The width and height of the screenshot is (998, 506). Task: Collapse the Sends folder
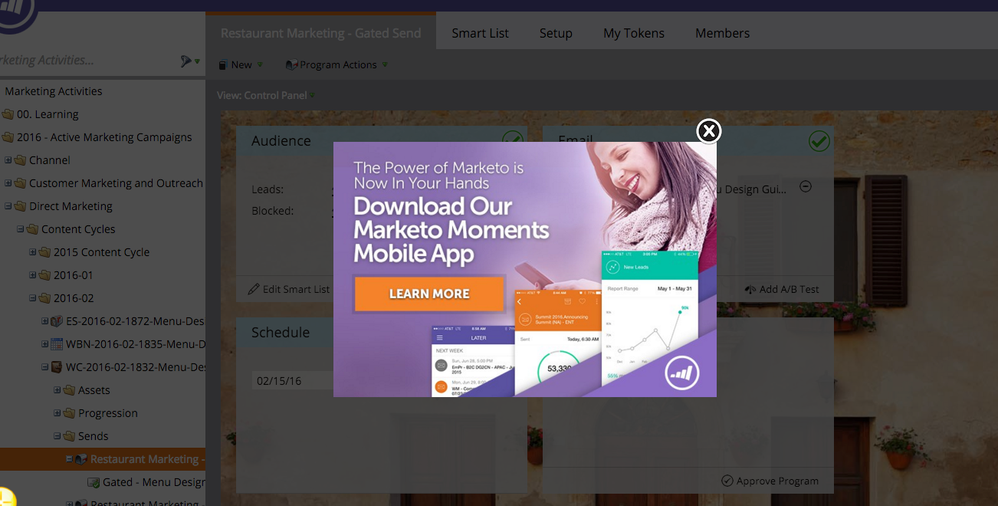point(57,436)
